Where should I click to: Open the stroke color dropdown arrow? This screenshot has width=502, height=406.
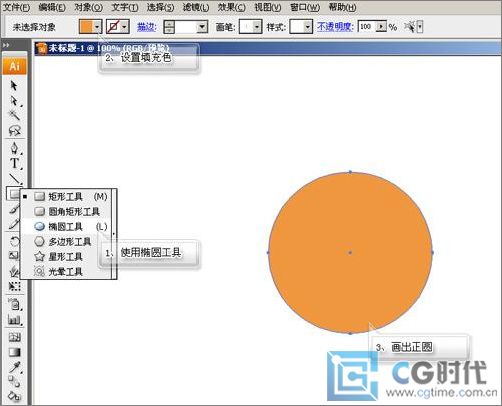125,27
